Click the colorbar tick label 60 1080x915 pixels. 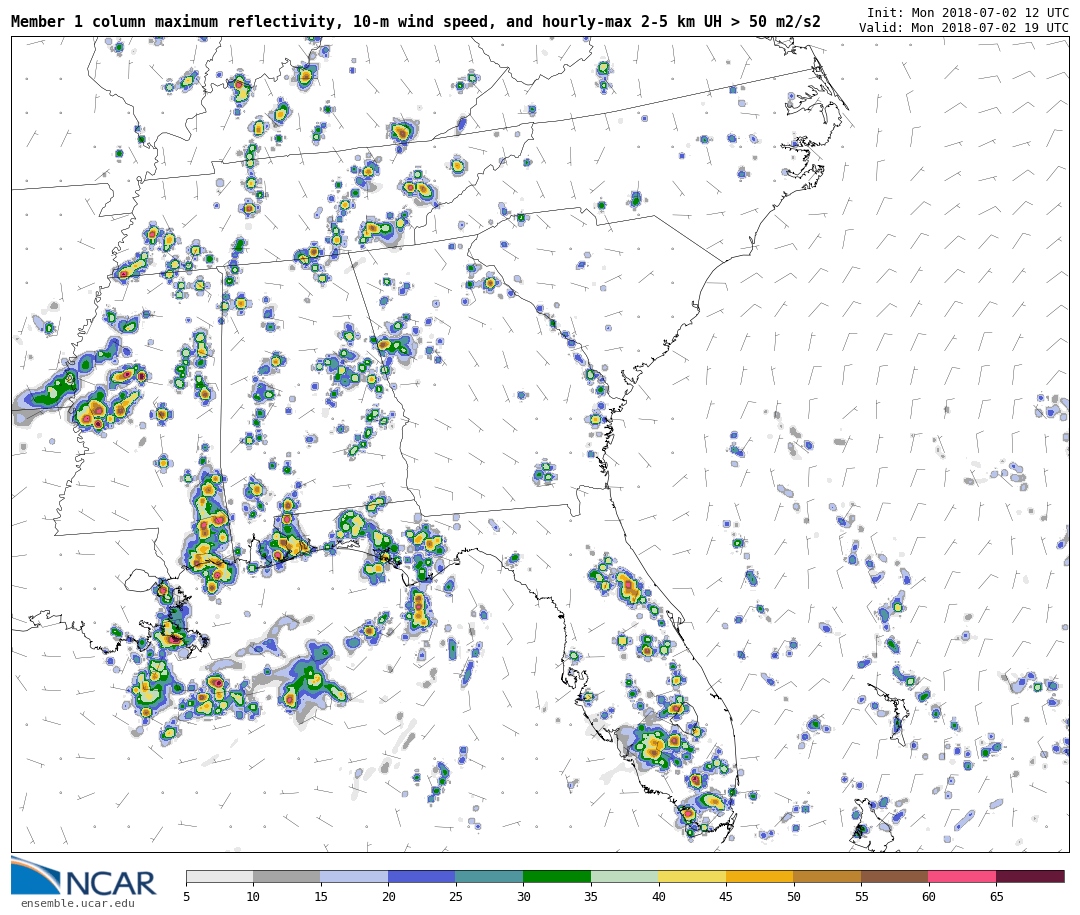pos(928,896)
